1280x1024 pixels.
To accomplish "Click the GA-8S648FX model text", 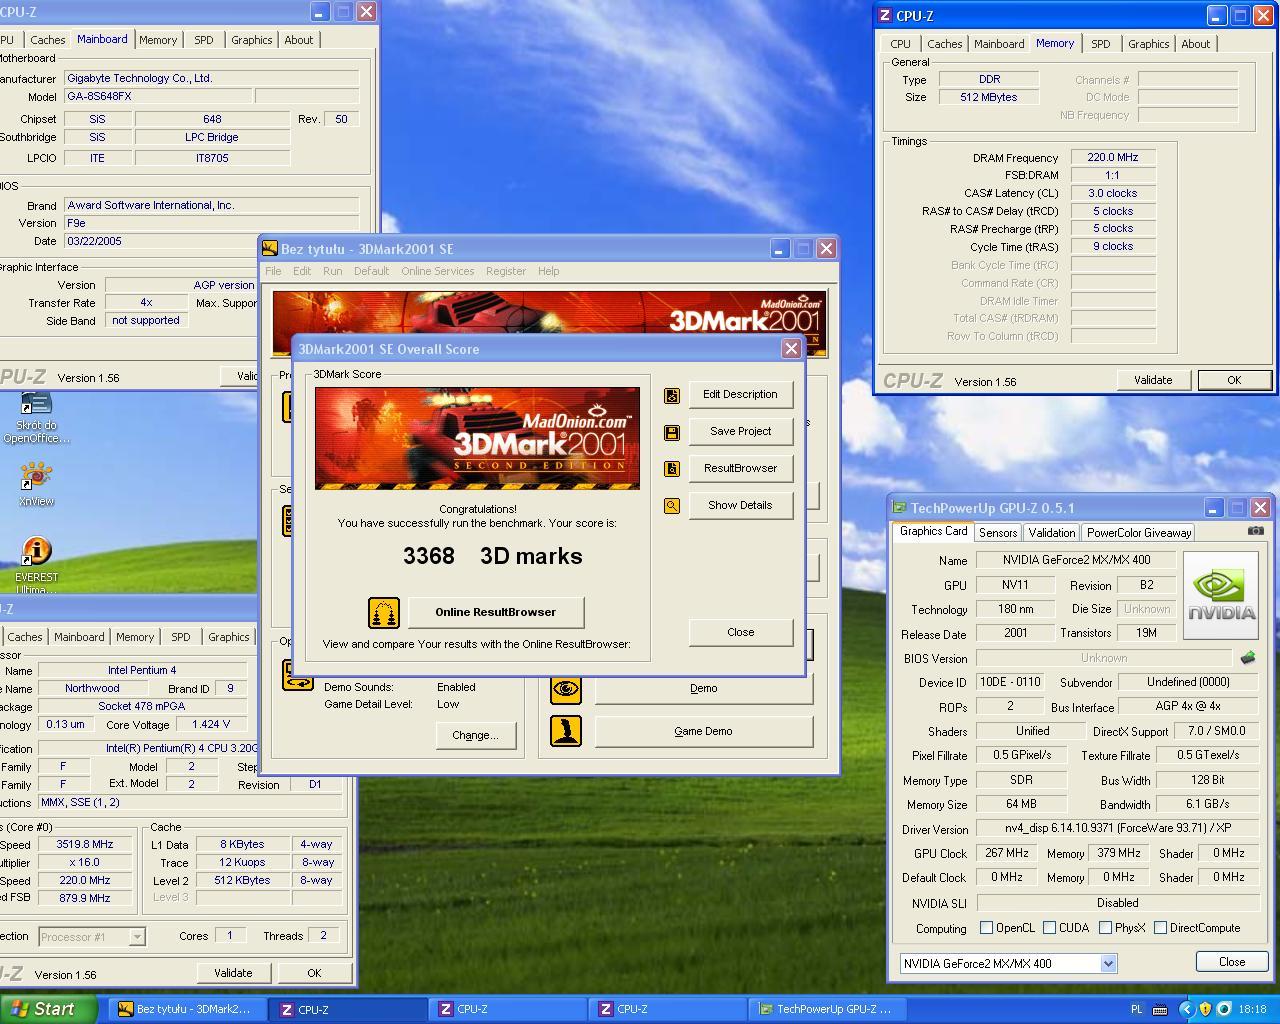I will (99, 96).
